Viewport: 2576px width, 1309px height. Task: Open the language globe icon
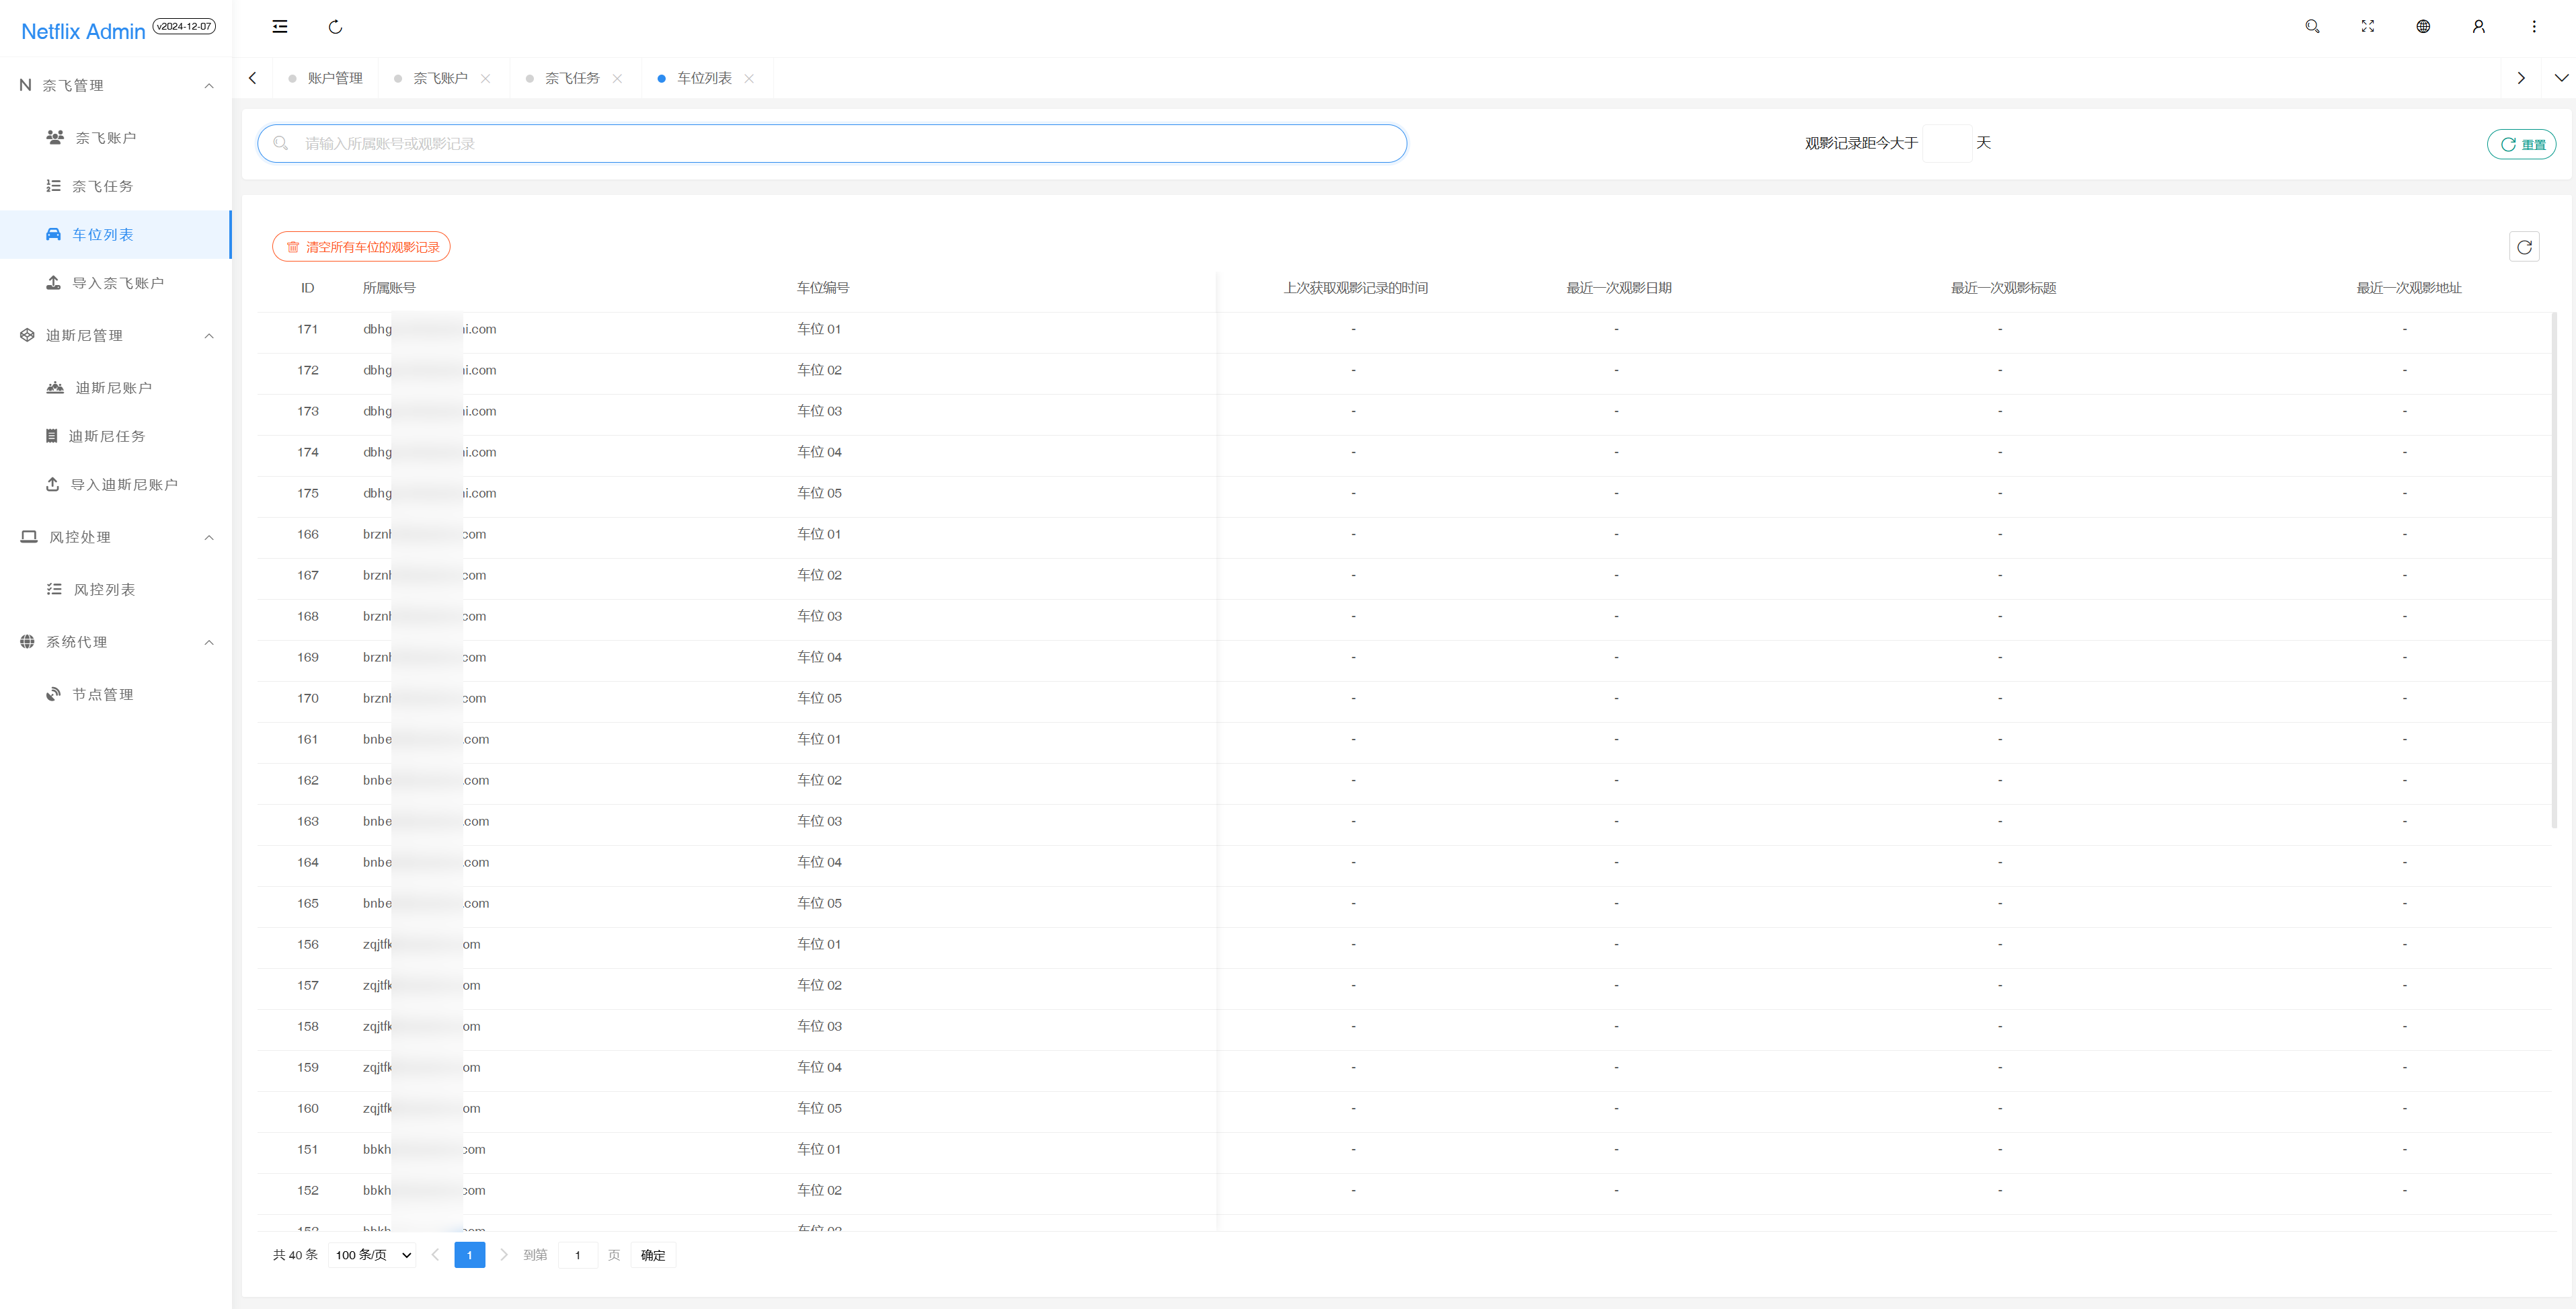coord(2423,27)
